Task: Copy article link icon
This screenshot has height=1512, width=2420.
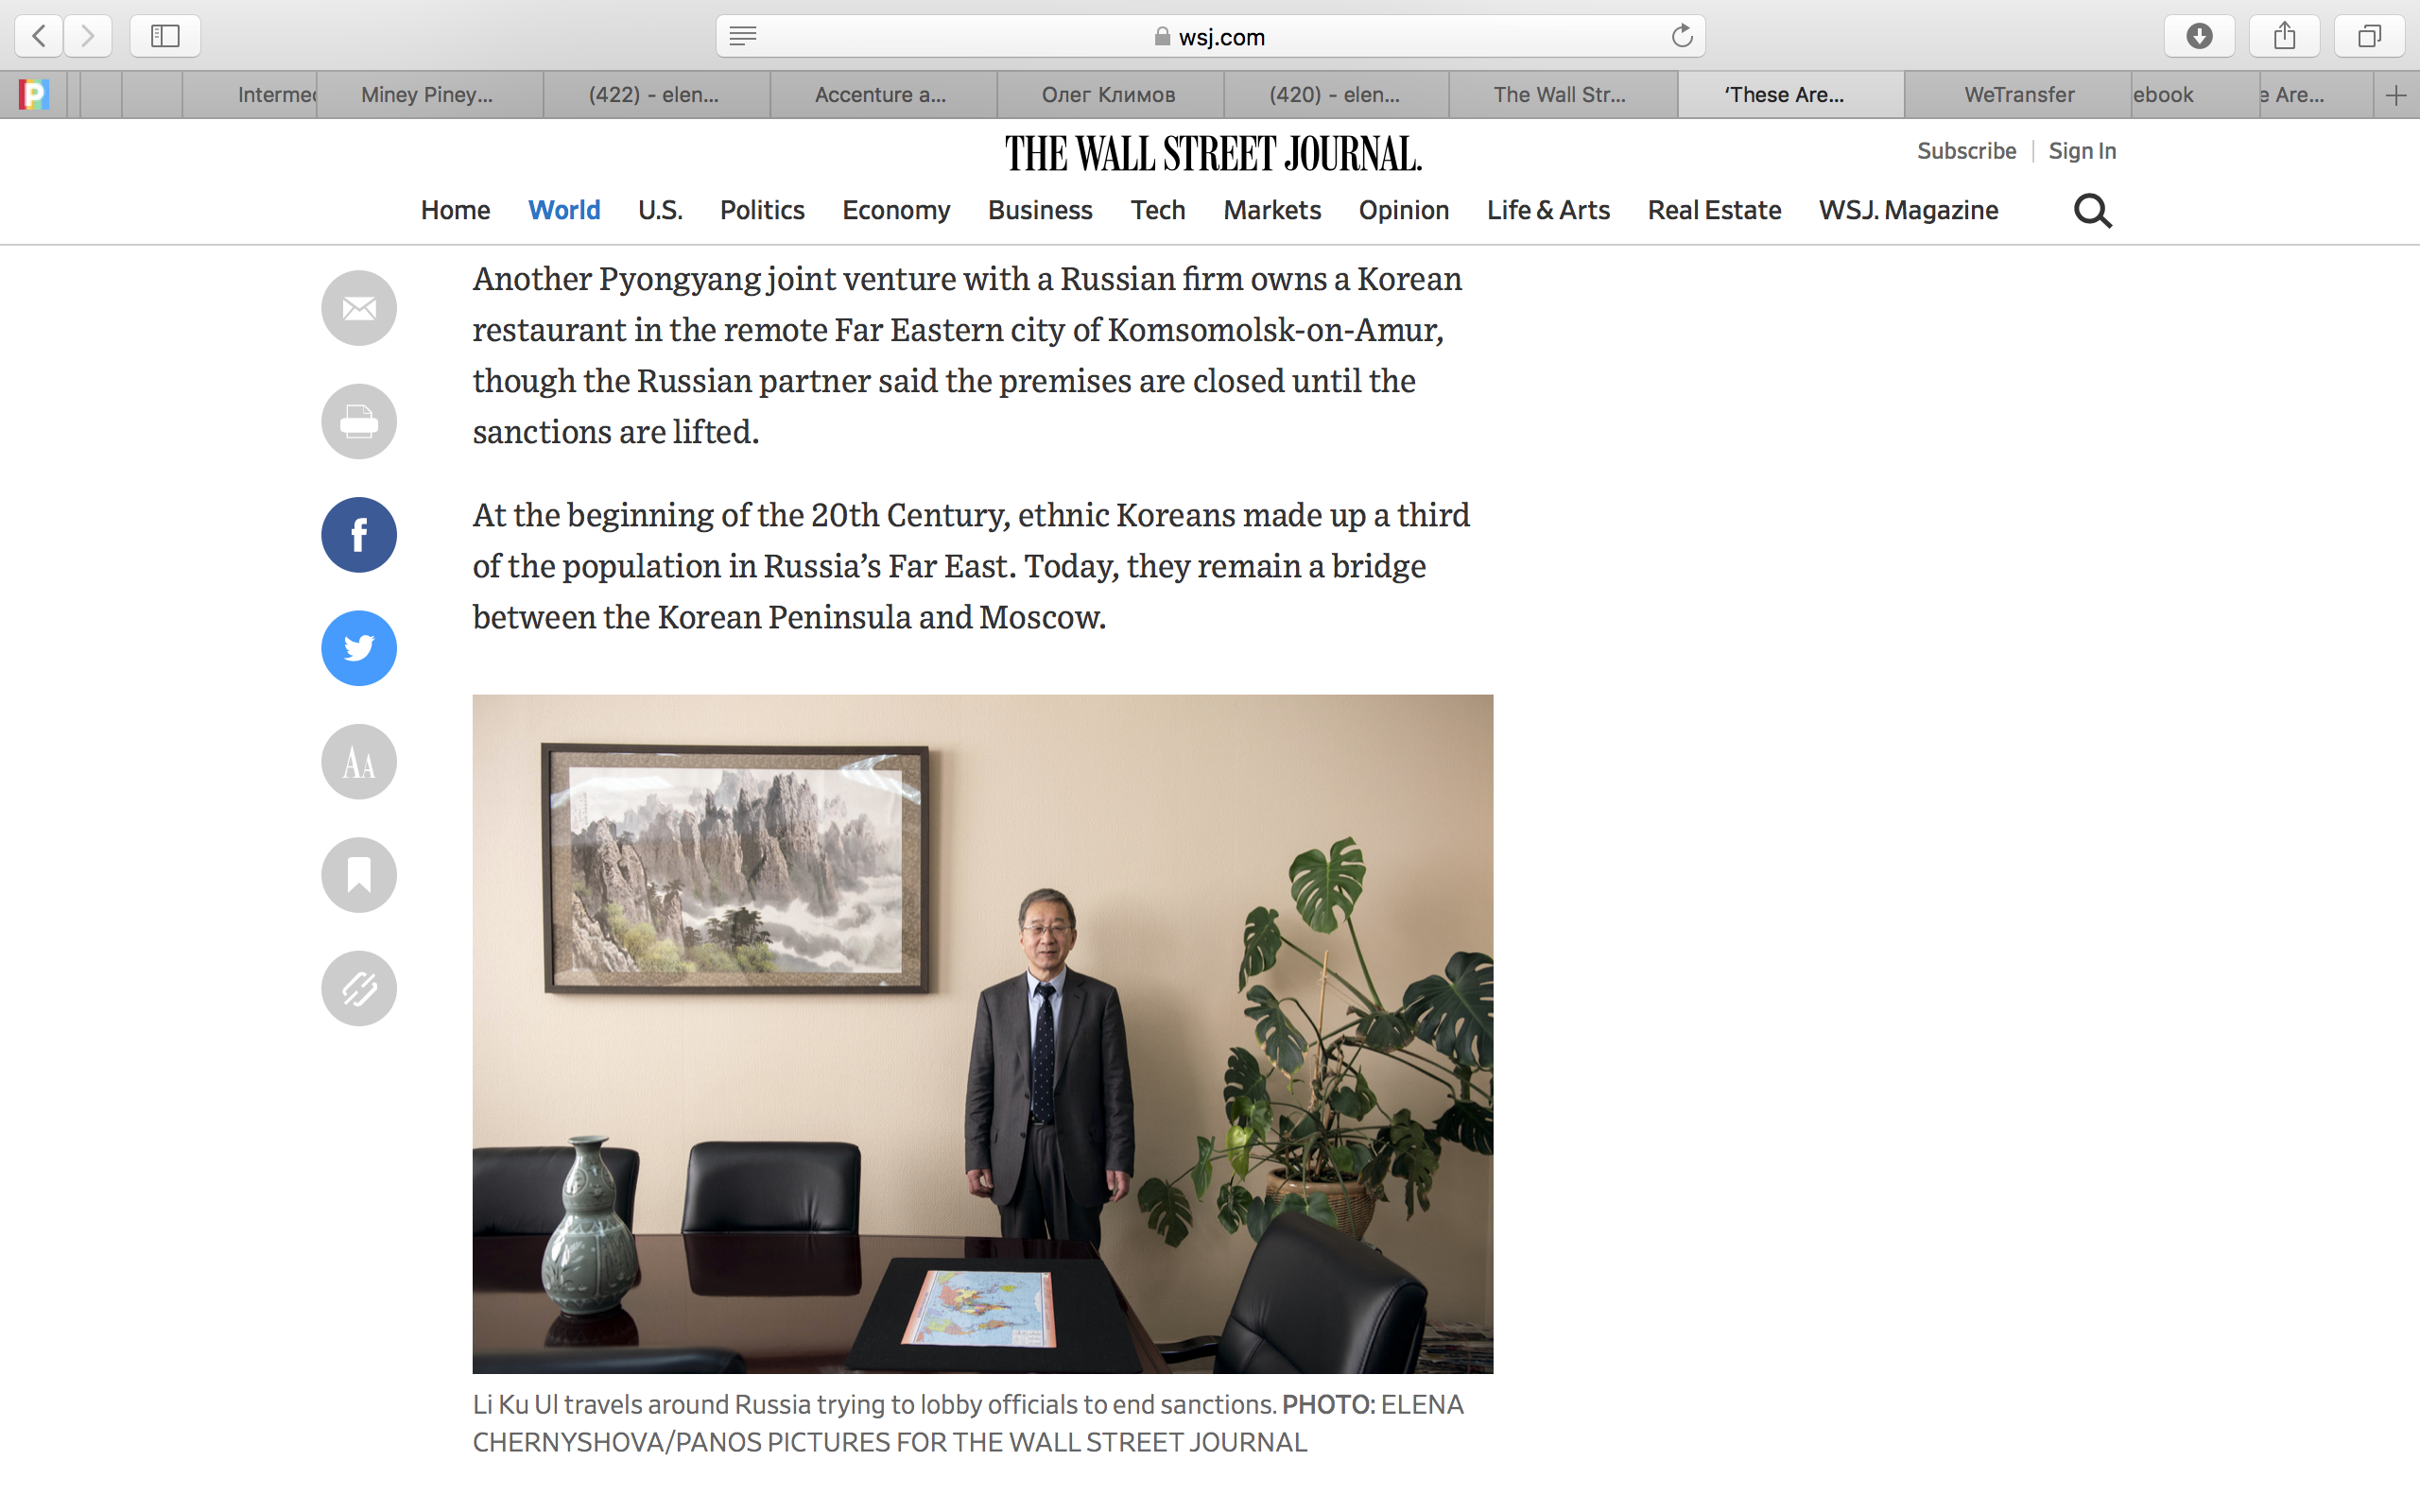Action: tap(359, 988)
